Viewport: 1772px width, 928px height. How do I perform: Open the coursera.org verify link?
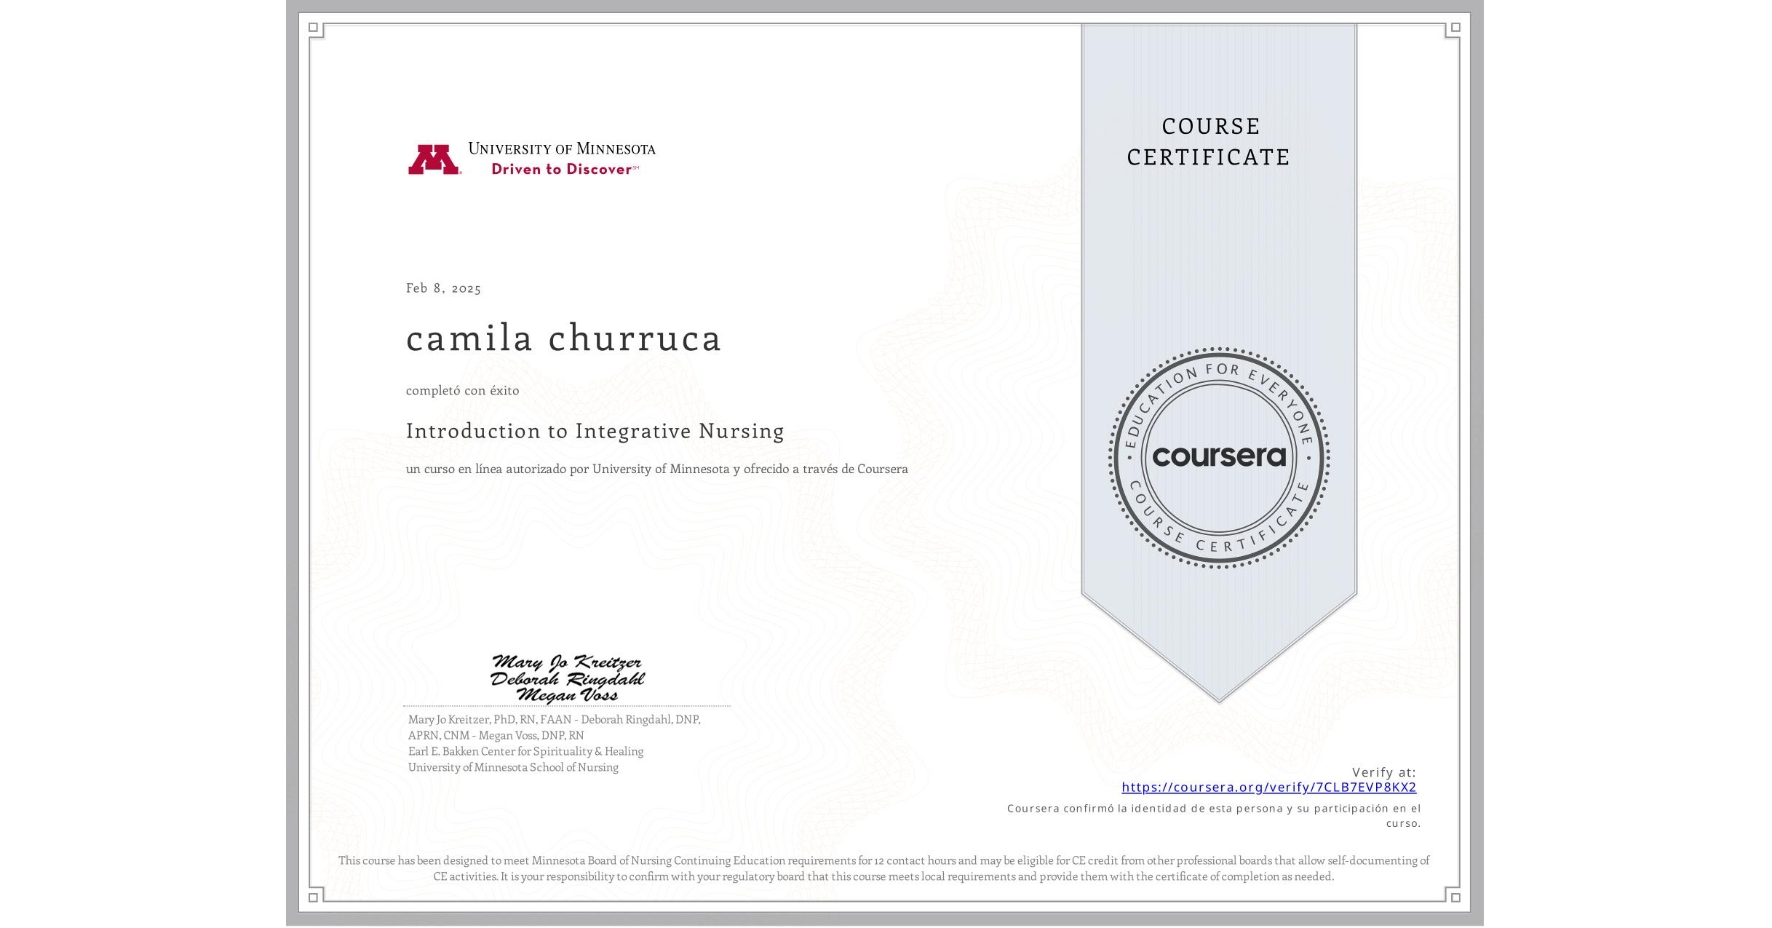coord(1268,787)
